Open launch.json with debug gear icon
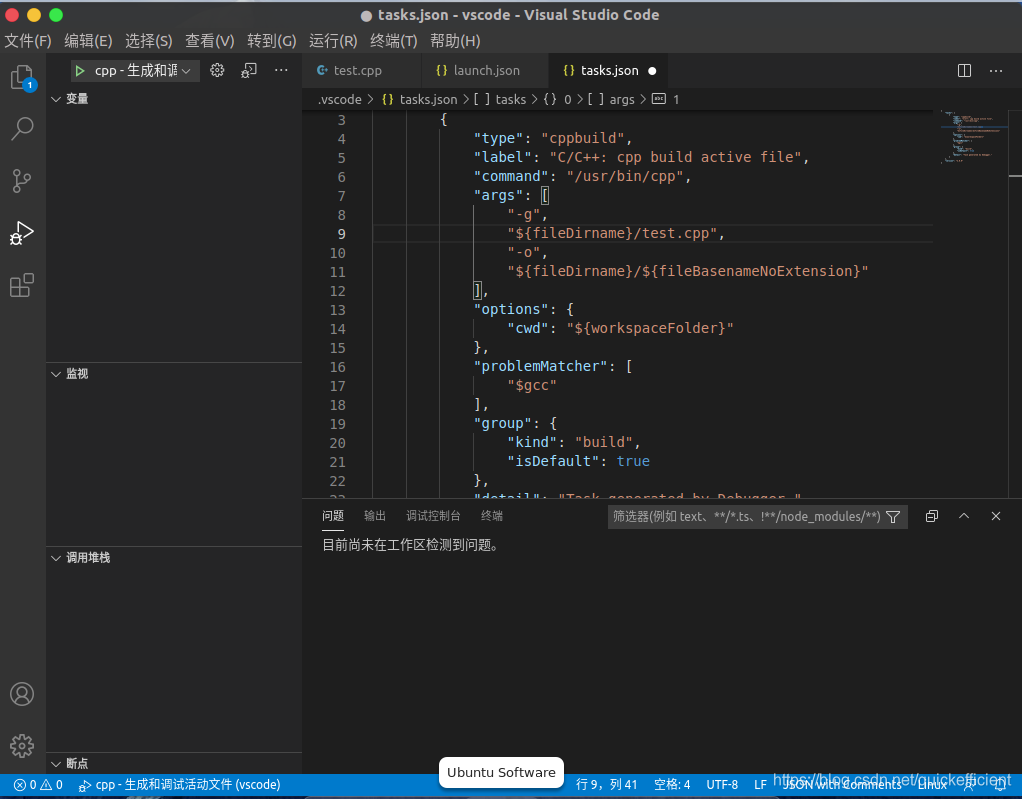Viewport: 1022px width, 799px height. click(x=217, y=70)
